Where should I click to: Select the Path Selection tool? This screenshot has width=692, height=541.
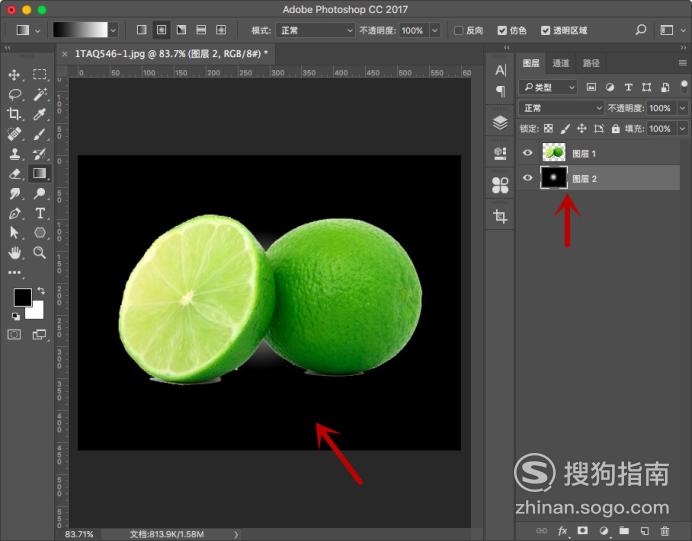click(x=14, y=233)
